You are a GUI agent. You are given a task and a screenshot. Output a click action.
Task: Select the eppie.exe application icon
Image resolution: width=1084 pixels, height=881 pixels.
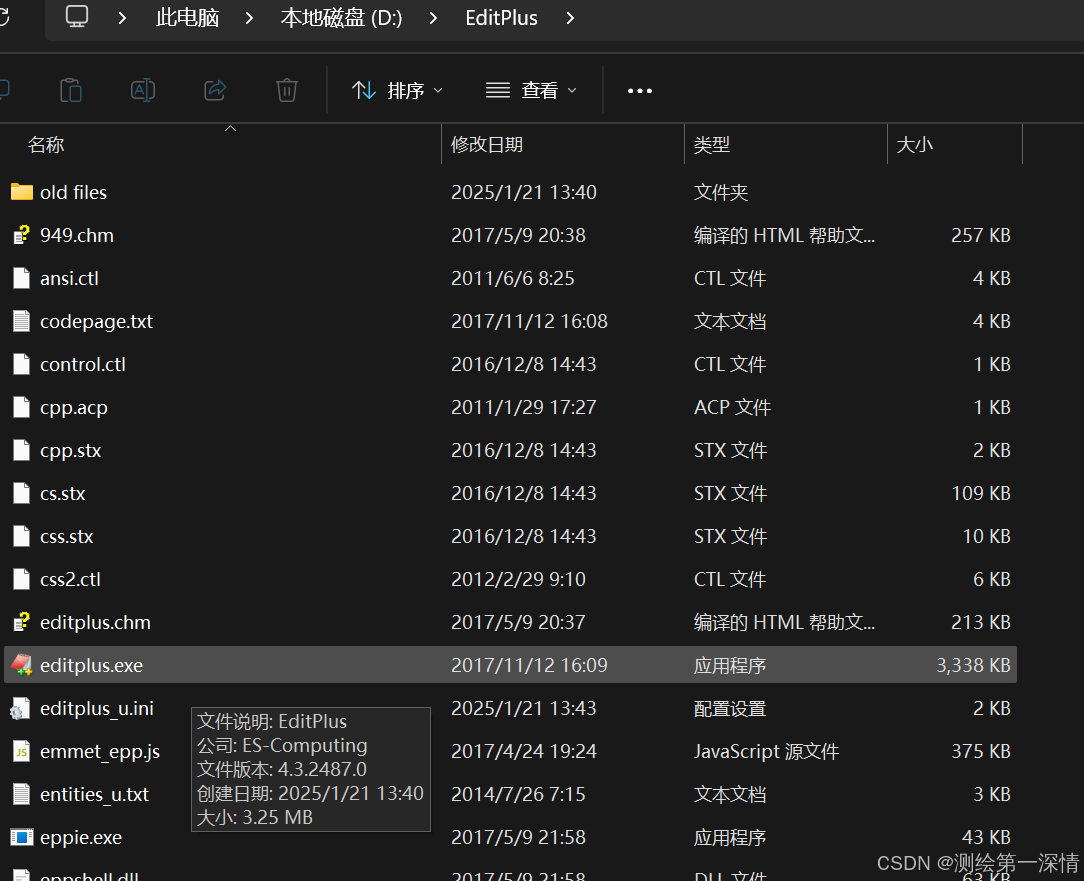pos(21,837)
